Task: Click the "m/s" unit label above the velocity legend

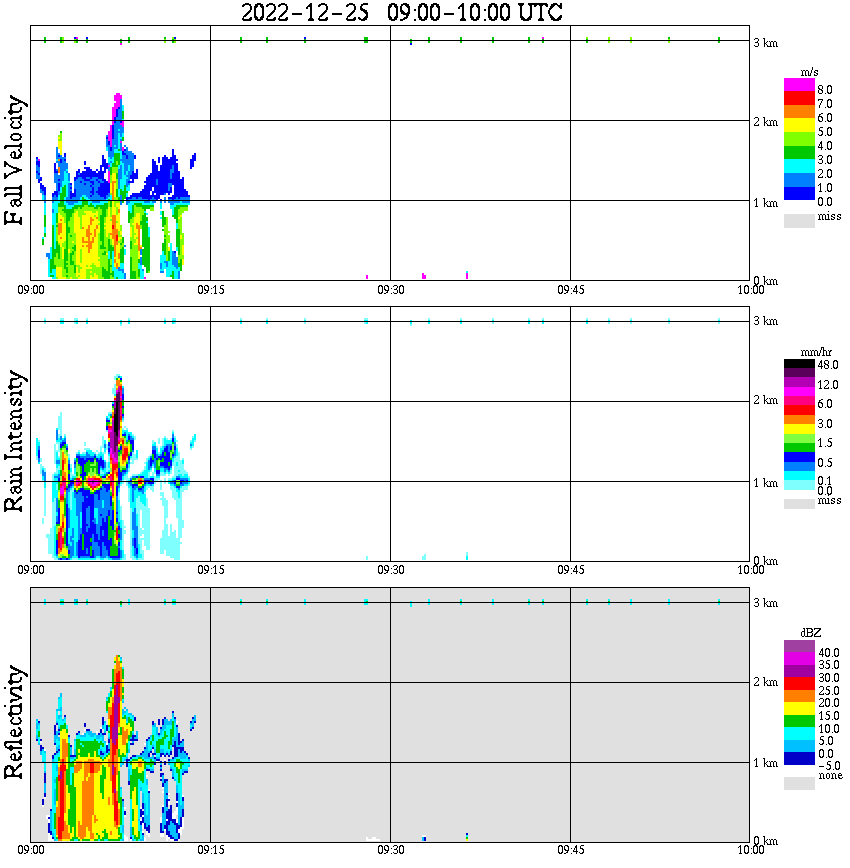Action: coord(809,73)
